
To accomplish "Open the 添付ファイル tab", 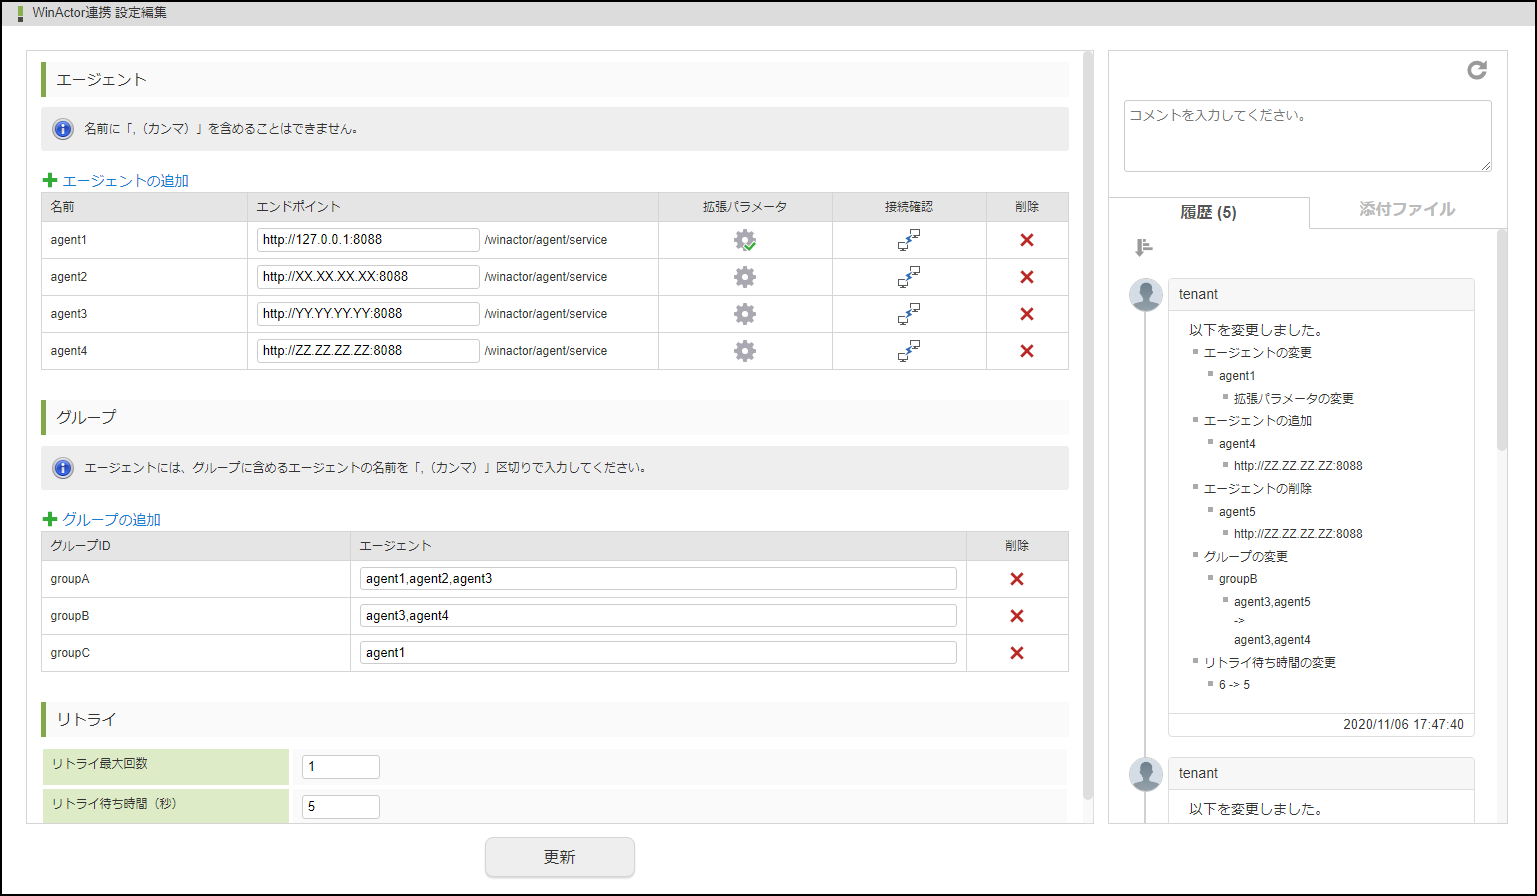I will click(x=1406, y=210).
